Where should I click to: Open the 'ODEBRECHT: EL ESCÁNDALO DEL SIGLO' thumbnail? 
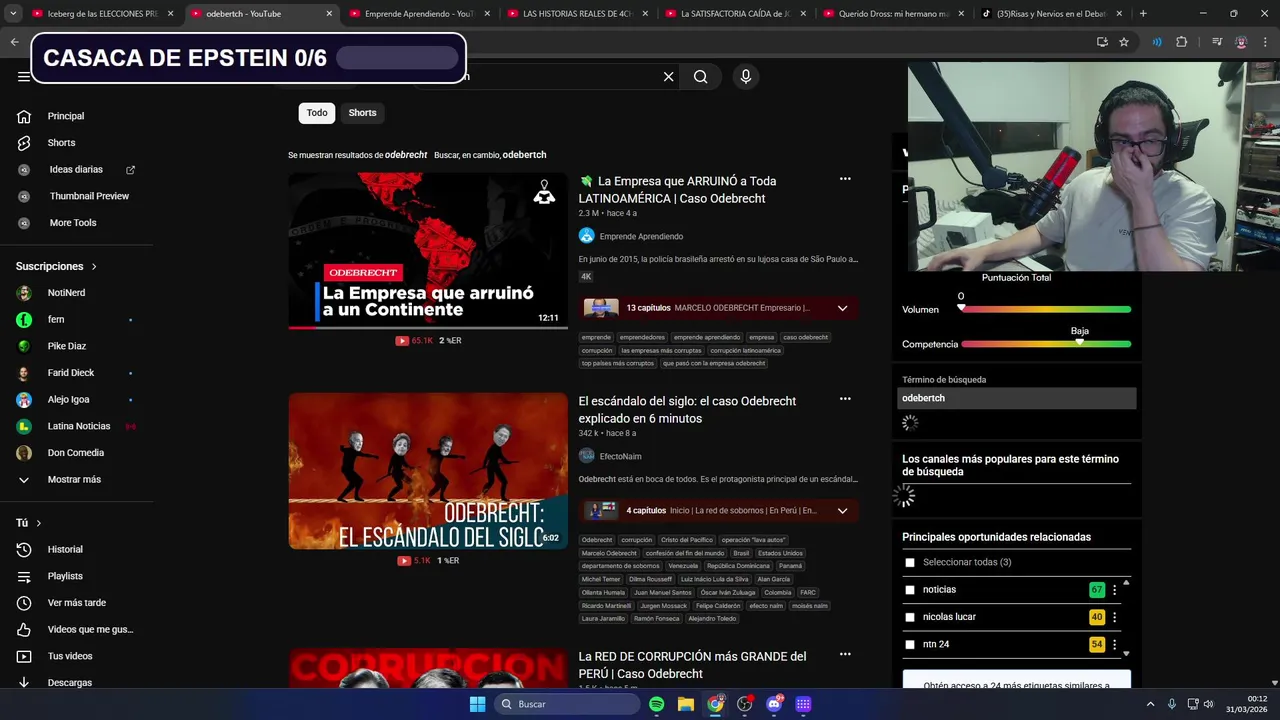pyautogui.click(x=428, y=471)
